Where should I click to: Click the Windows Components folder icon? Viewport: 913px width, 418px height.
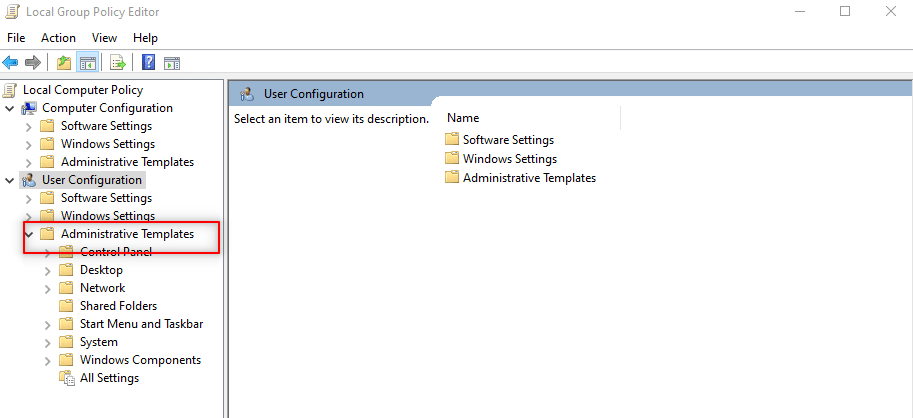(66, 360)
